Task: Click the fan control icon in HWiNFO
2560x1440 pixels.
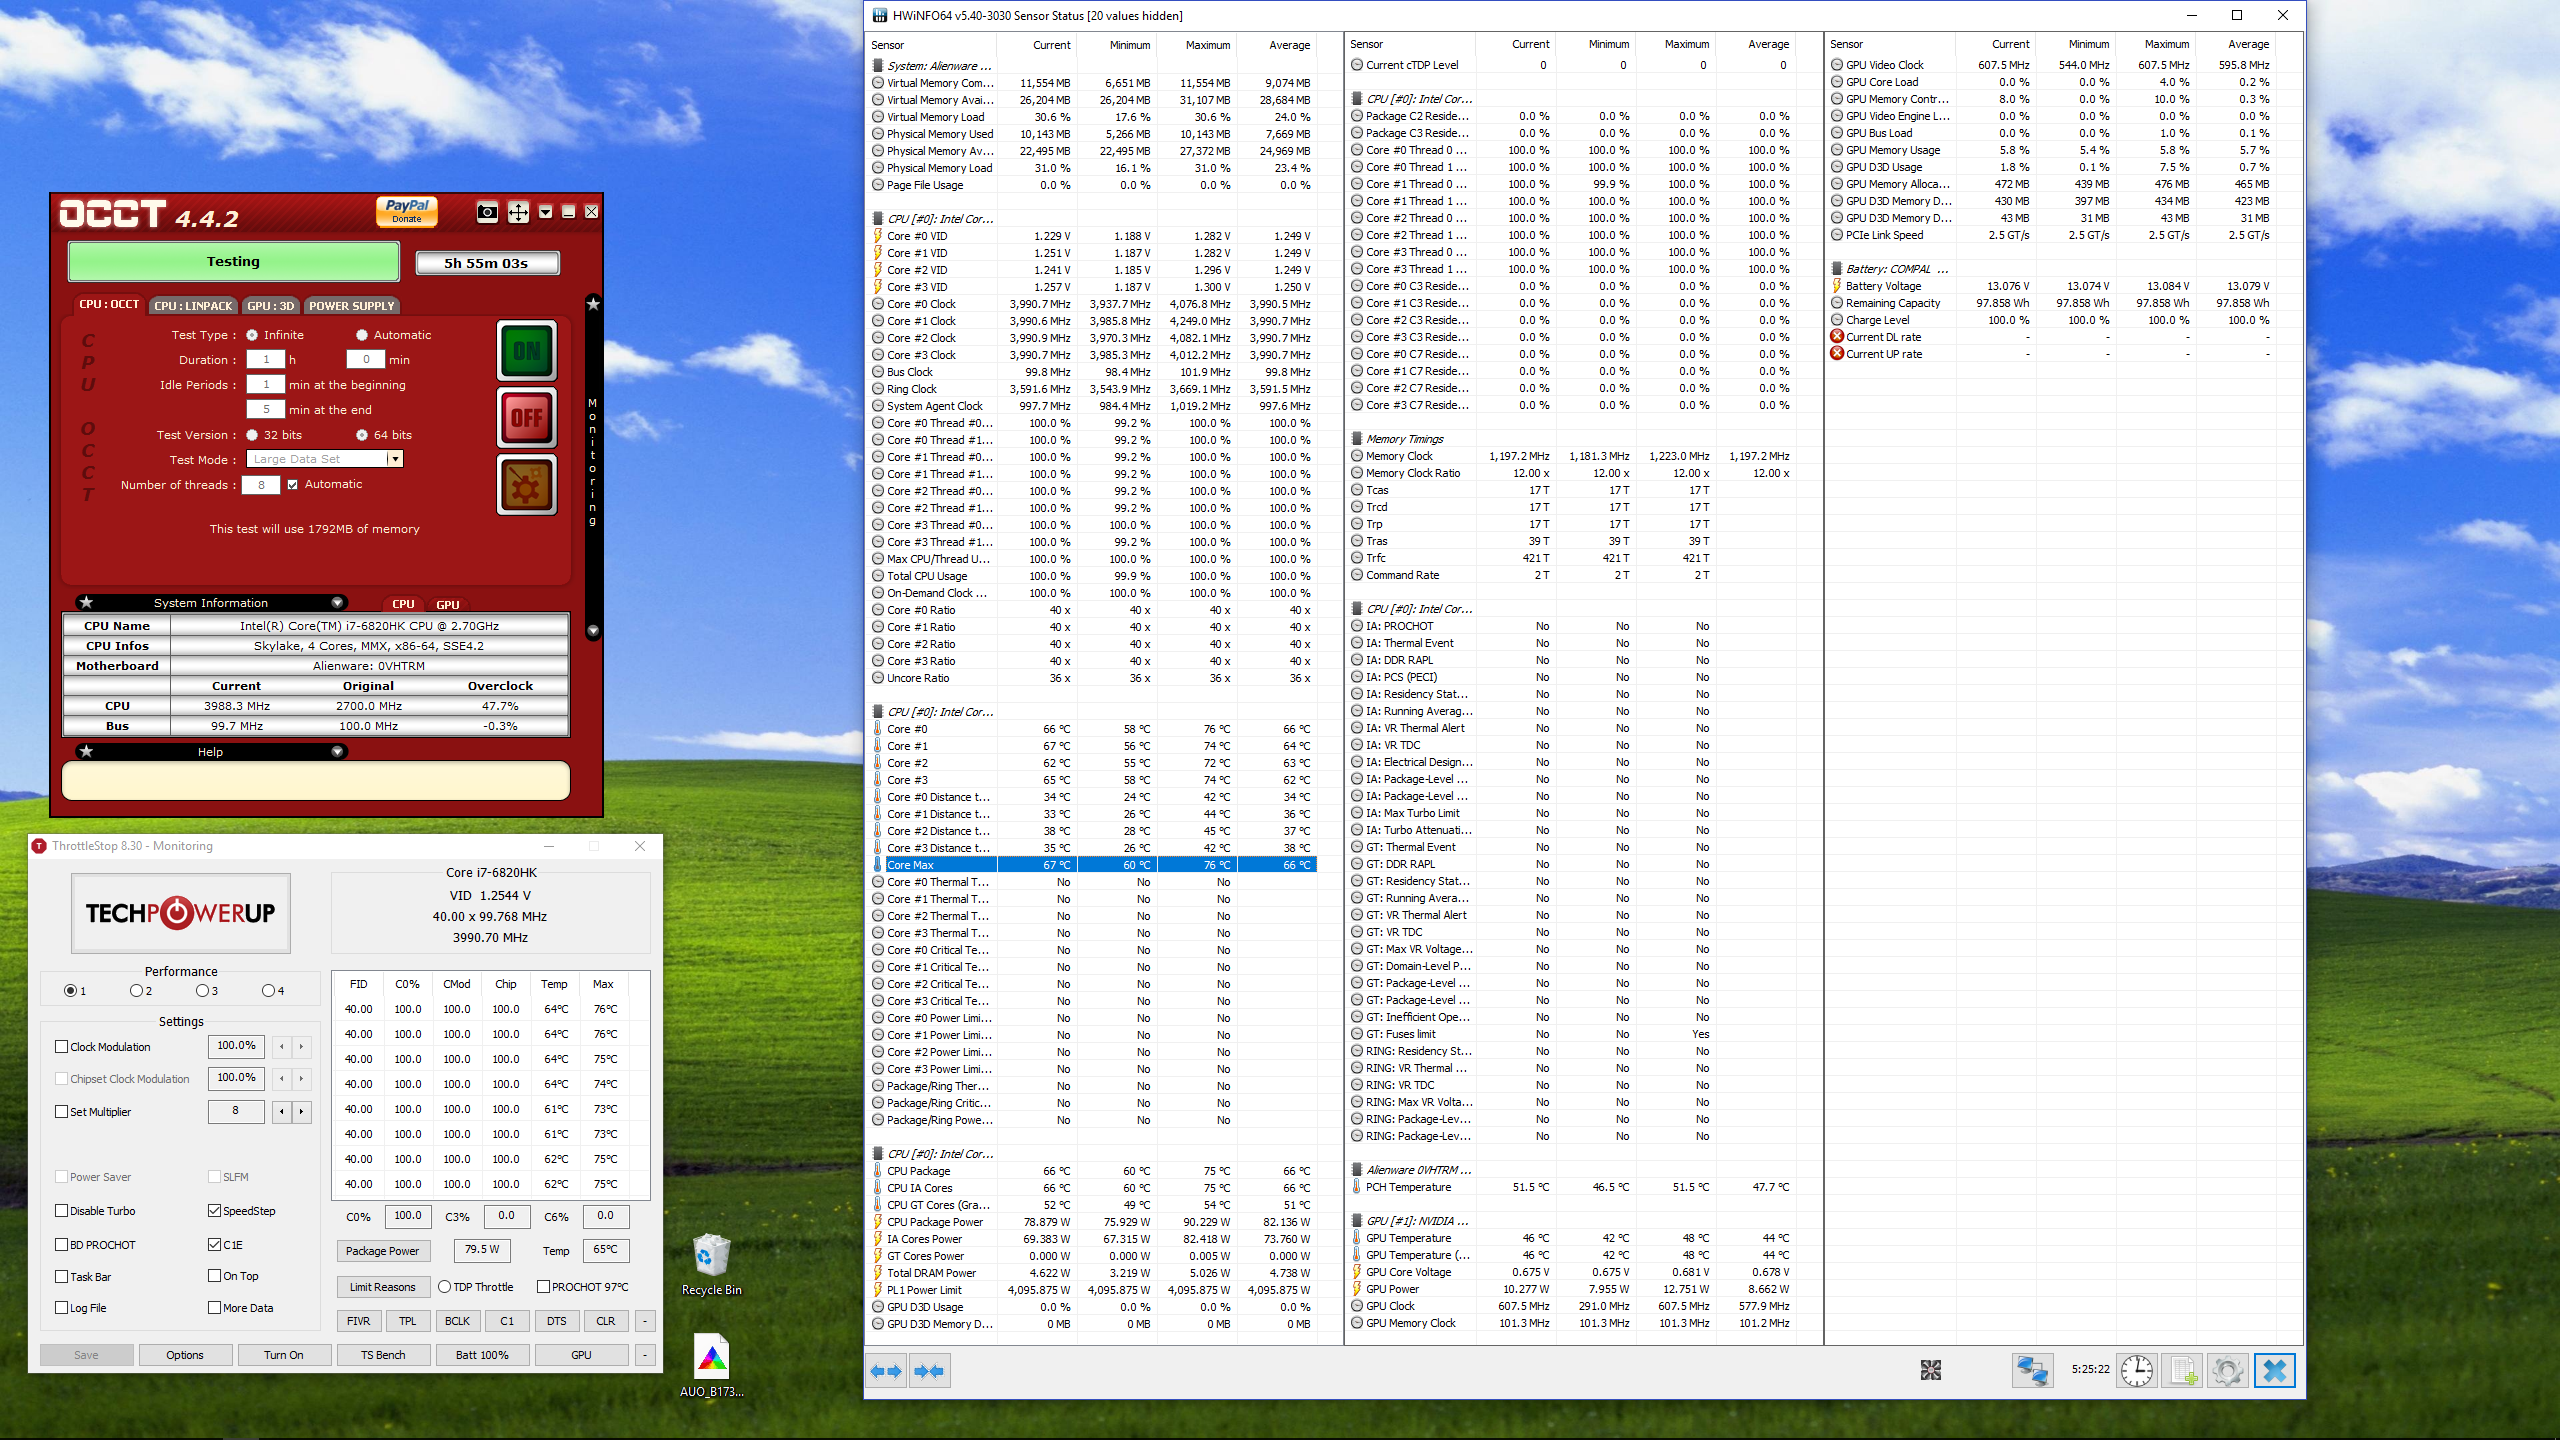Action: [1931, 1370]
